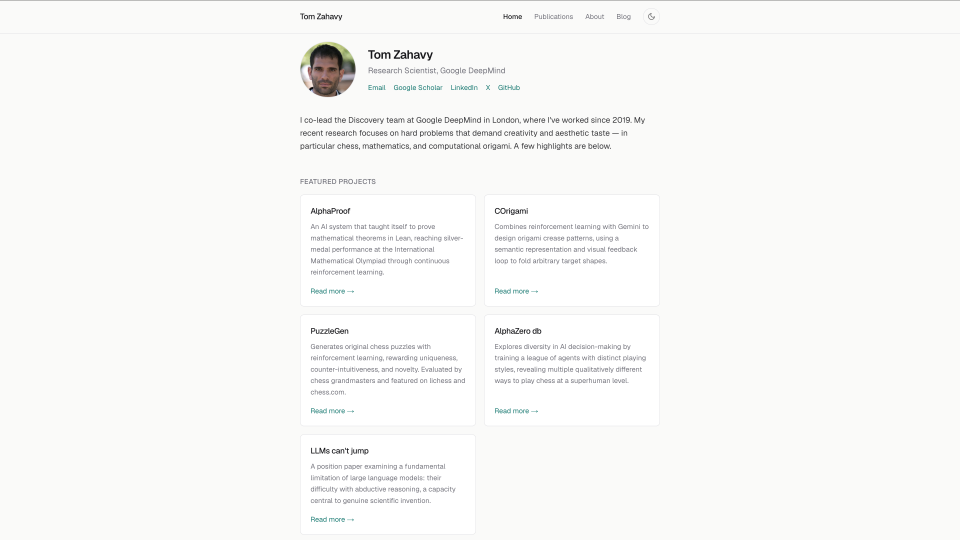Go to the About page
This screenshot has height=540, width=960.
pyautogui.click(x=594, y=17)
